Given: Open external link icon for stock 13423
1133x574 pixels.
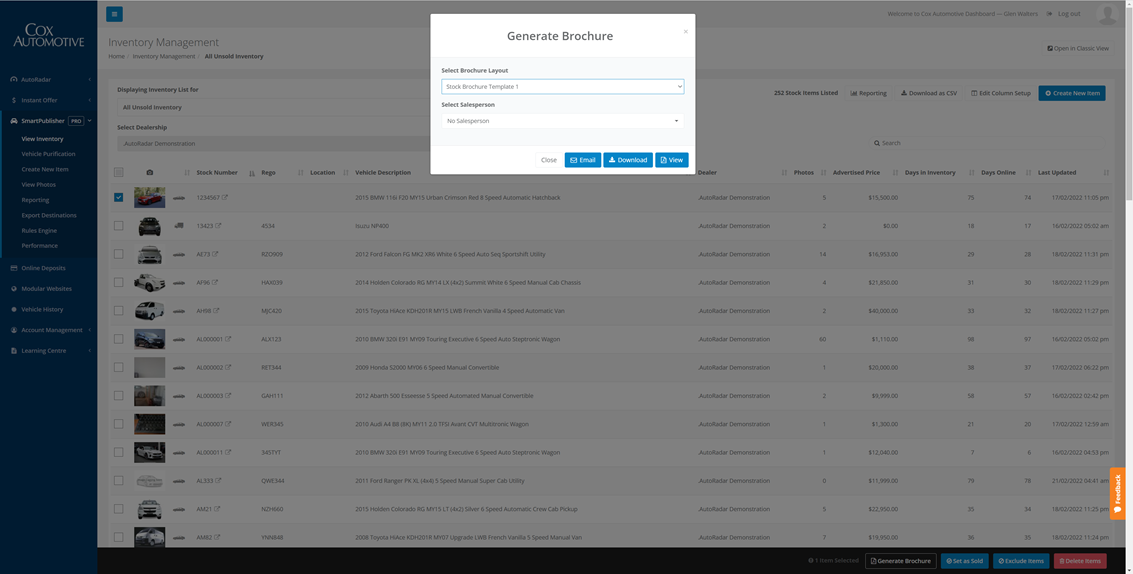Looking at the screenshot, I should [218, 226].
